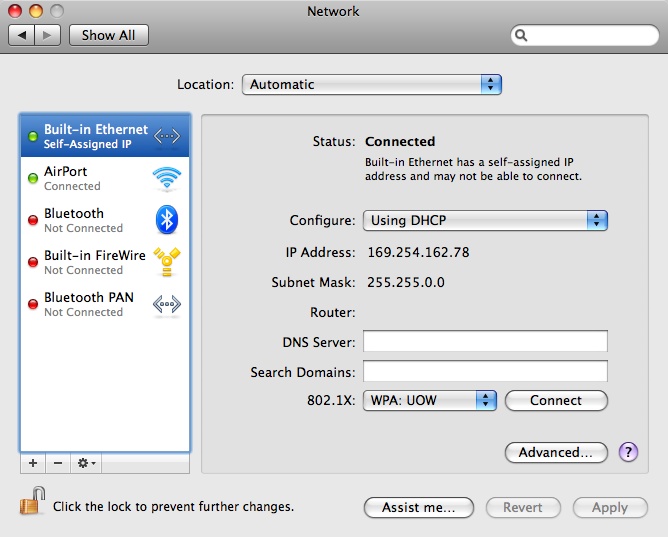Click the subnet mask 255.255.0.0

click(x=406, y=282)
